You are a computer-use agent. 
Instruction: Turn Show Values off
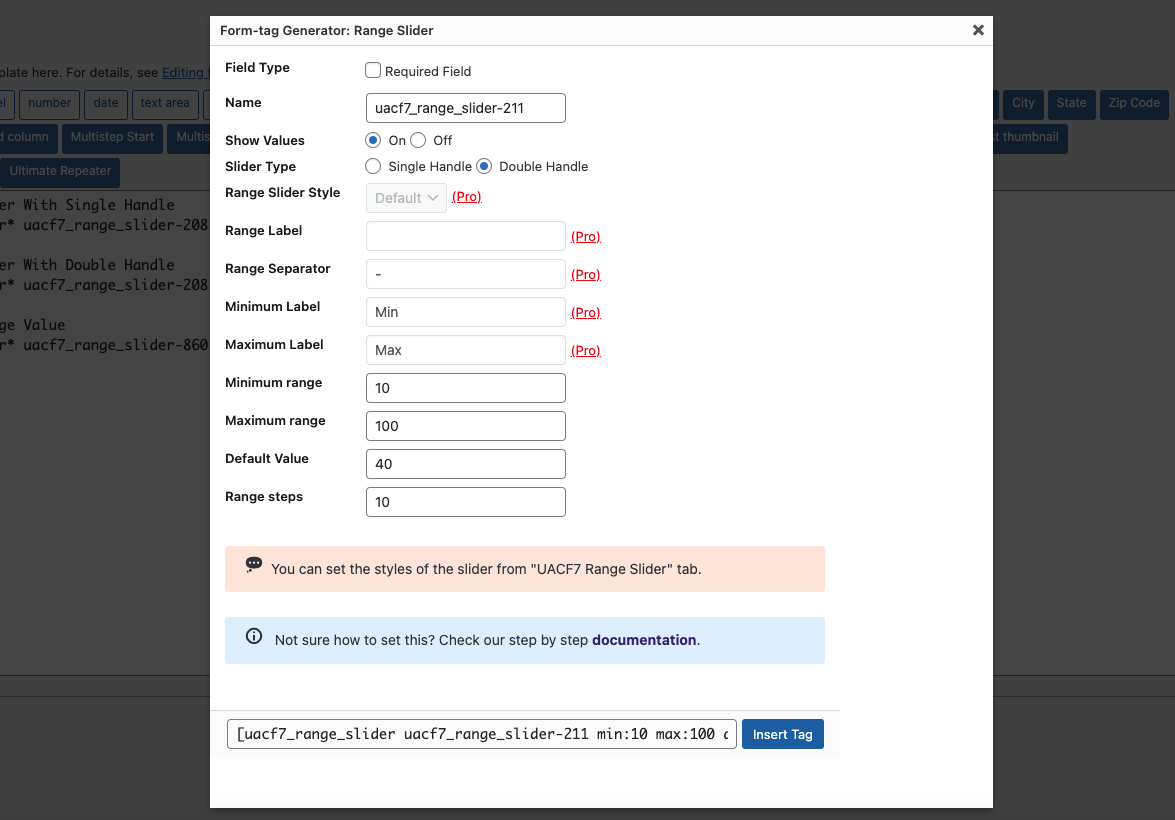click(x=417, y=140)
